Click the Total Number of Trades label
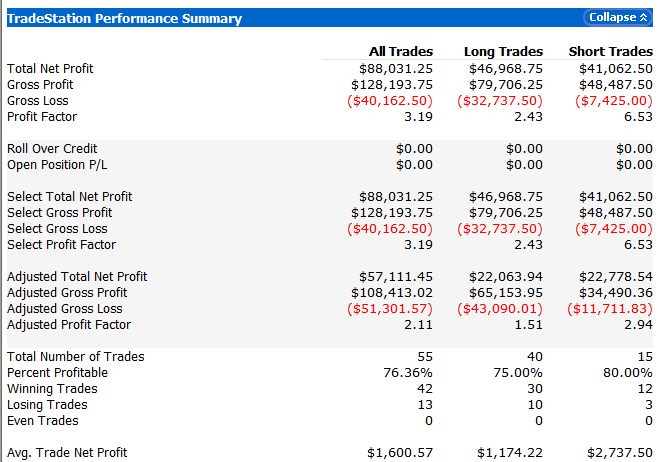This screenshot has width=663, height=462. 76,357
